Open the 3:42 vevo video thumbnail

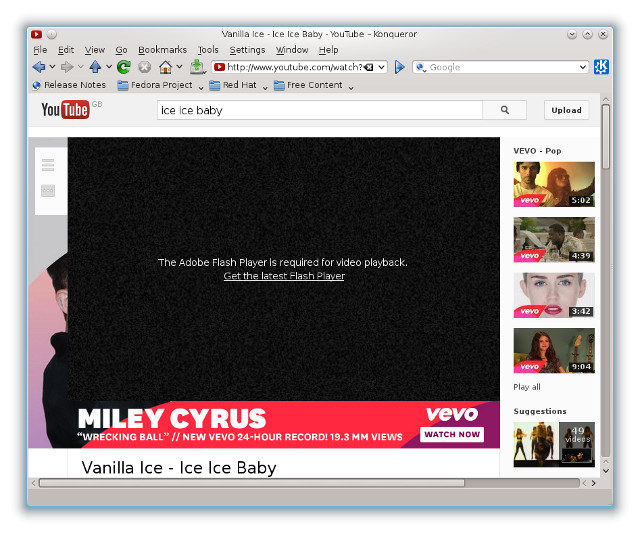pos(554,295)
